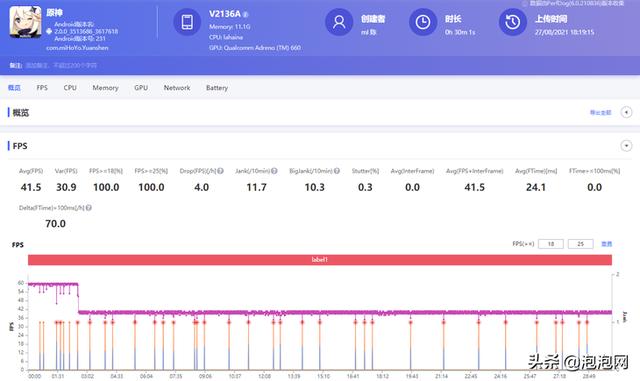This screenshot has height=381, width=640.
Task: Click help icon beside Drop(FPS)
Action: (220, 171)
